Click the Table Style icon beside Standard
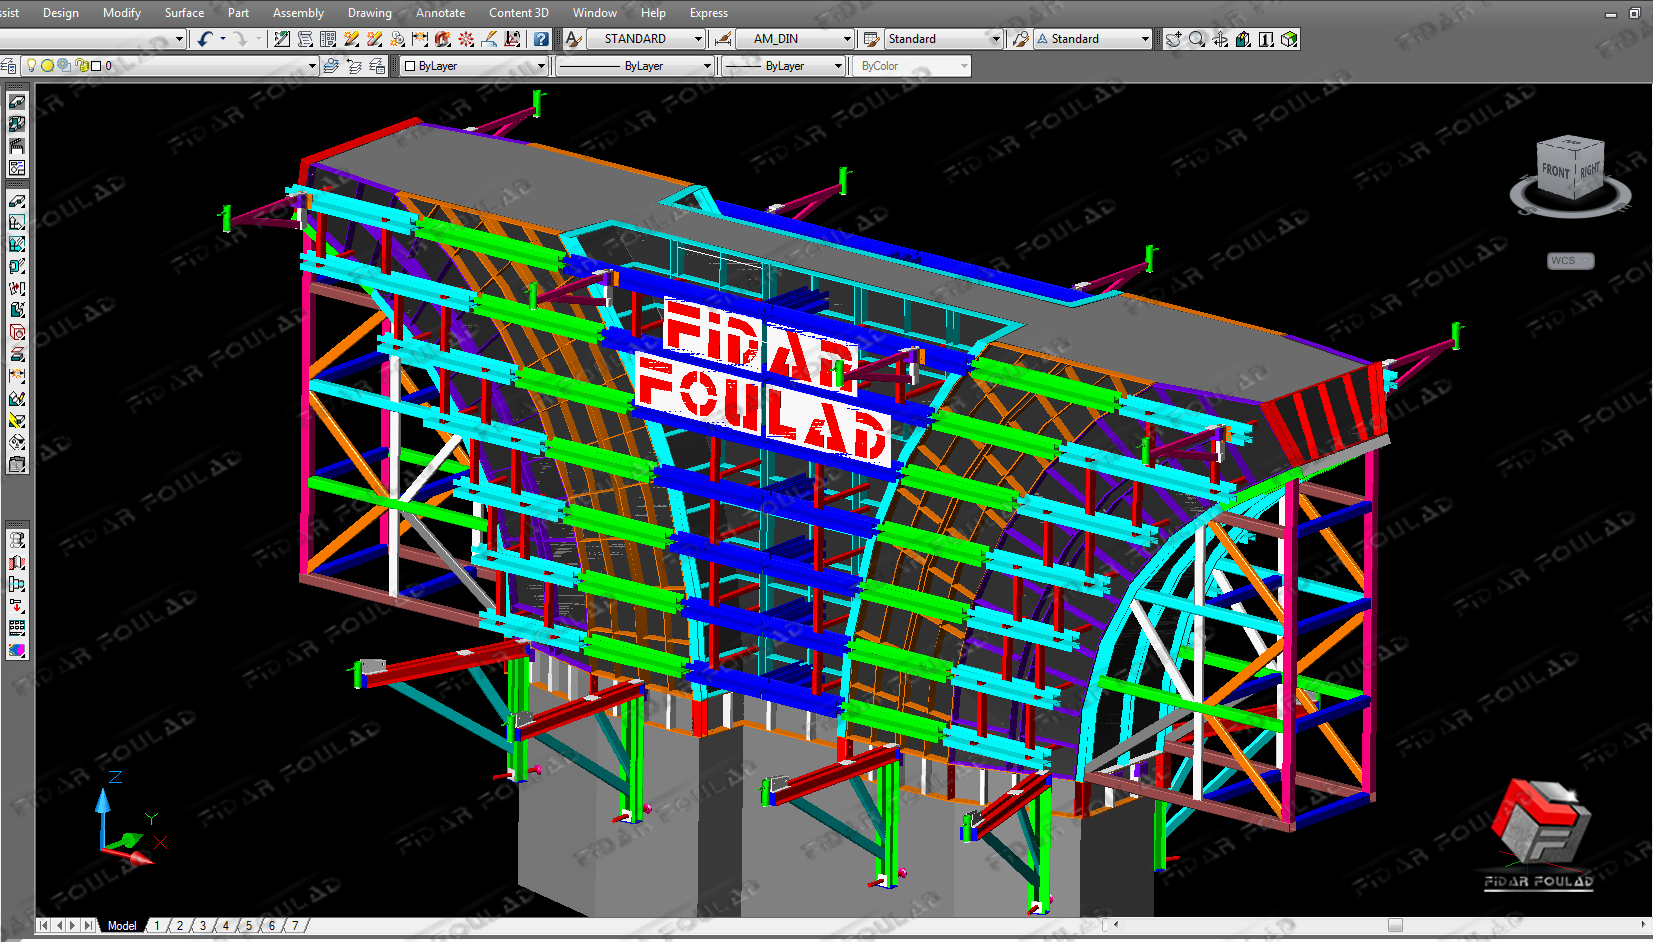 (x=871, y=39)
